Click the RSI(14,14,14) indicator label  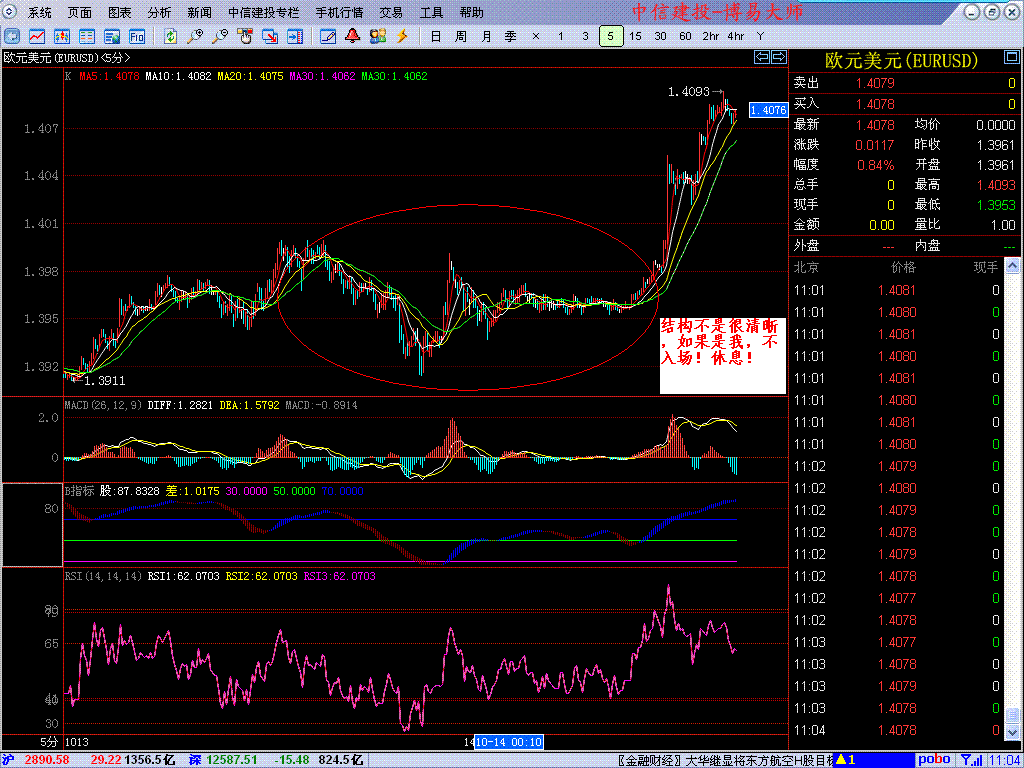pos(103,577)
